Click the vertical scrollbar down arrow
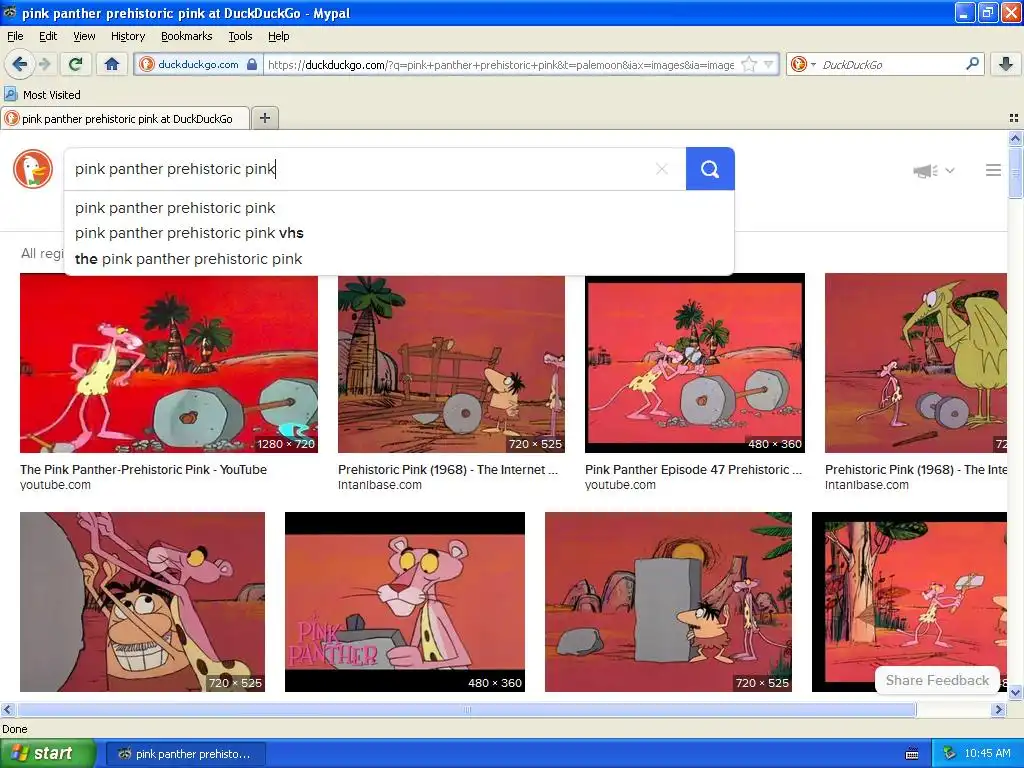The image size is (1024, 768). pos(1015,692)
